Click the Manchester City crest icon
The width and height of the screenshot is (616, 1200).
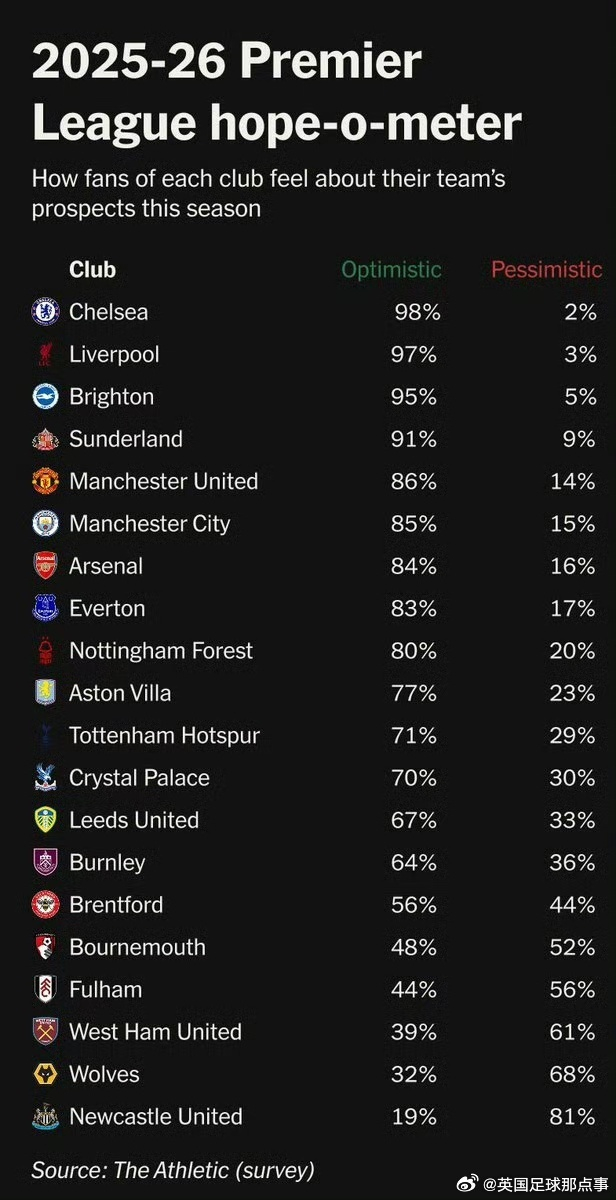tap(46, 524)
